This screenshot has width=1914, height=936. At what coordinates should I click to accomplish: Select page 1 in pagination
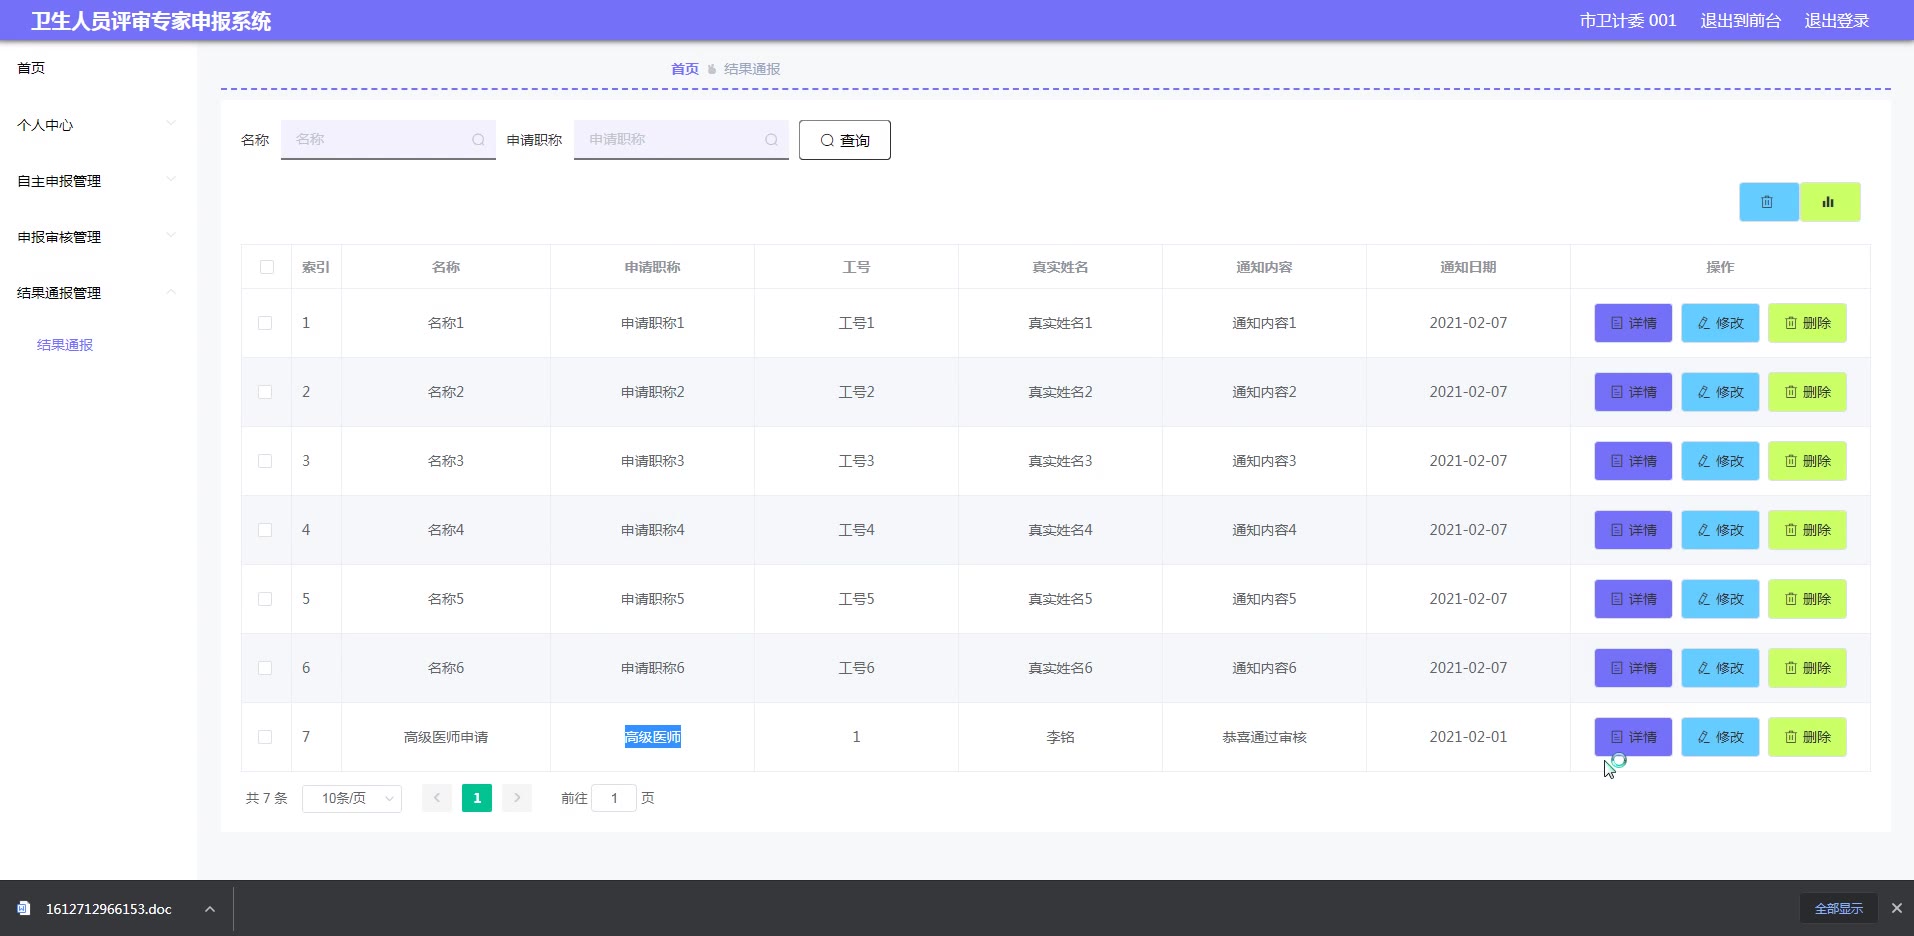[x=477, y=798]
